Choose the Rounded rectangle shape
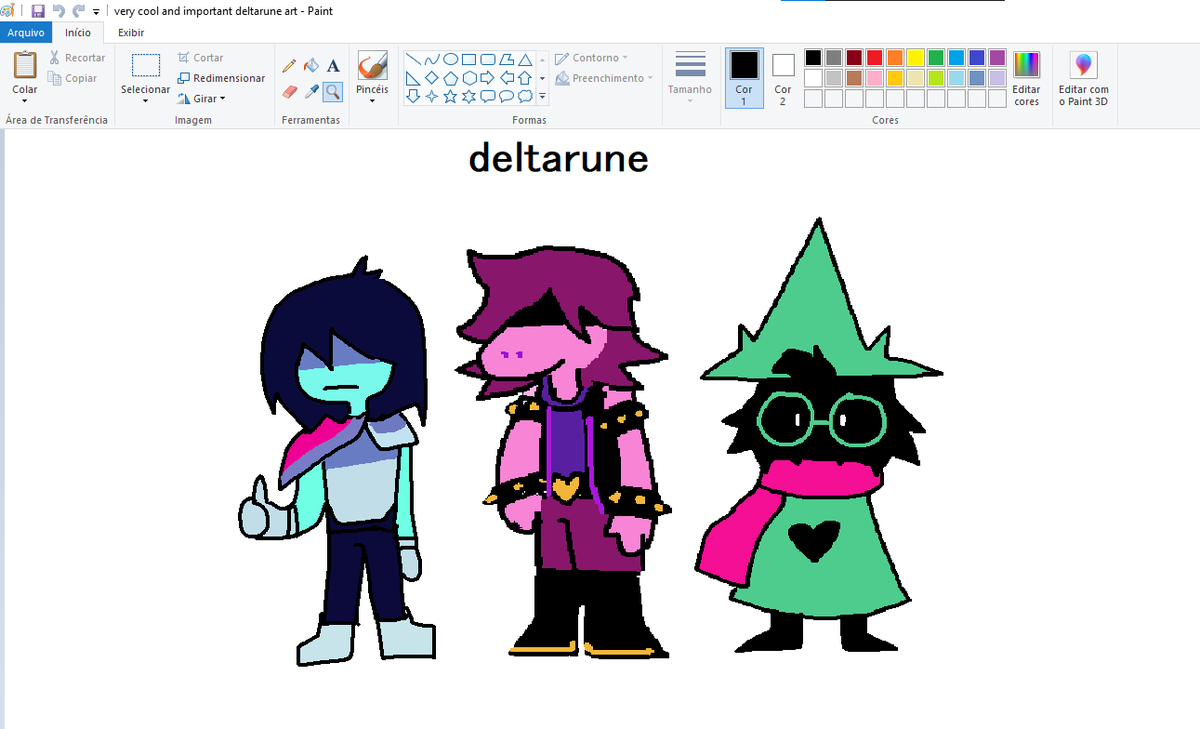Image resolution: width=1200 pixels, height=729 pixels. click(488, 59)
